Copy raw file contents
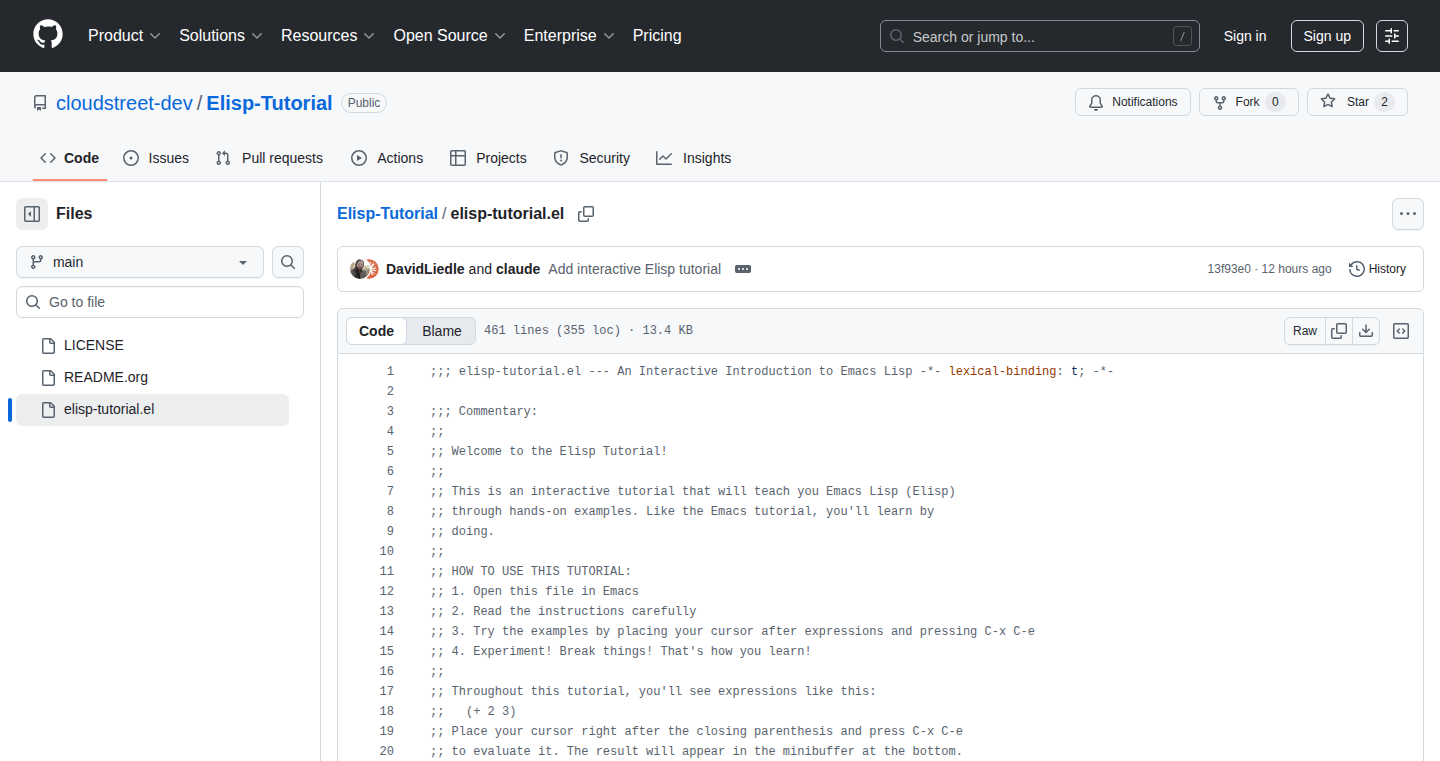Viewport: 1440px width, 761px height. [1340, 331]
